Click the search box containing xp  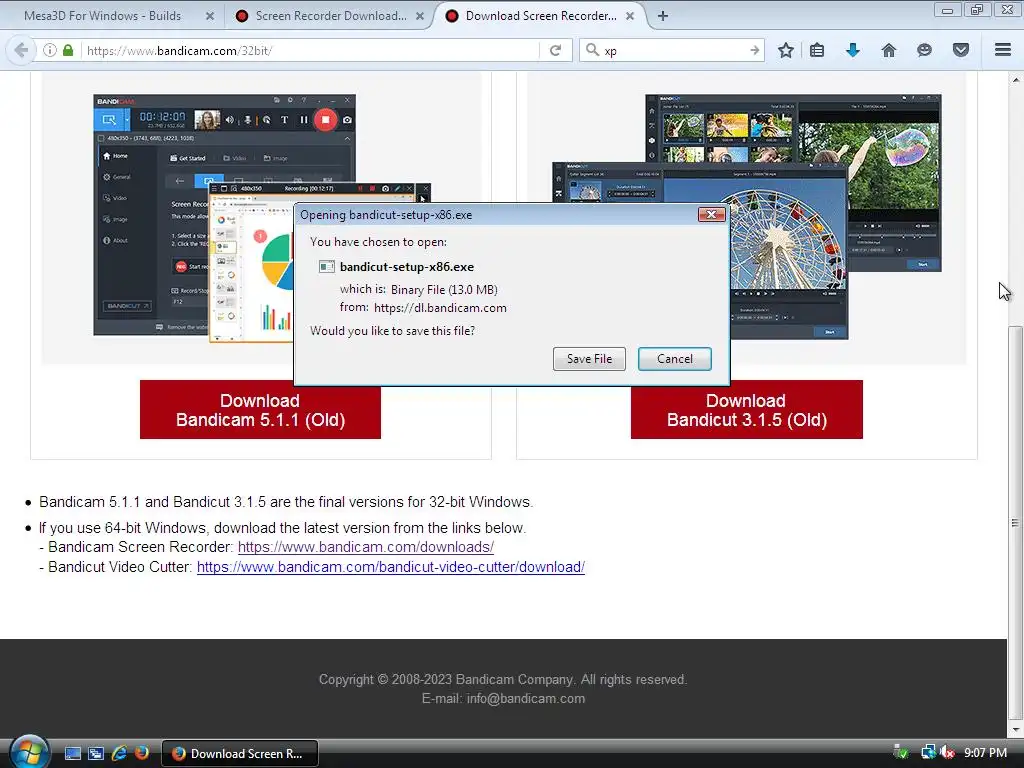[x=673, y=50]
